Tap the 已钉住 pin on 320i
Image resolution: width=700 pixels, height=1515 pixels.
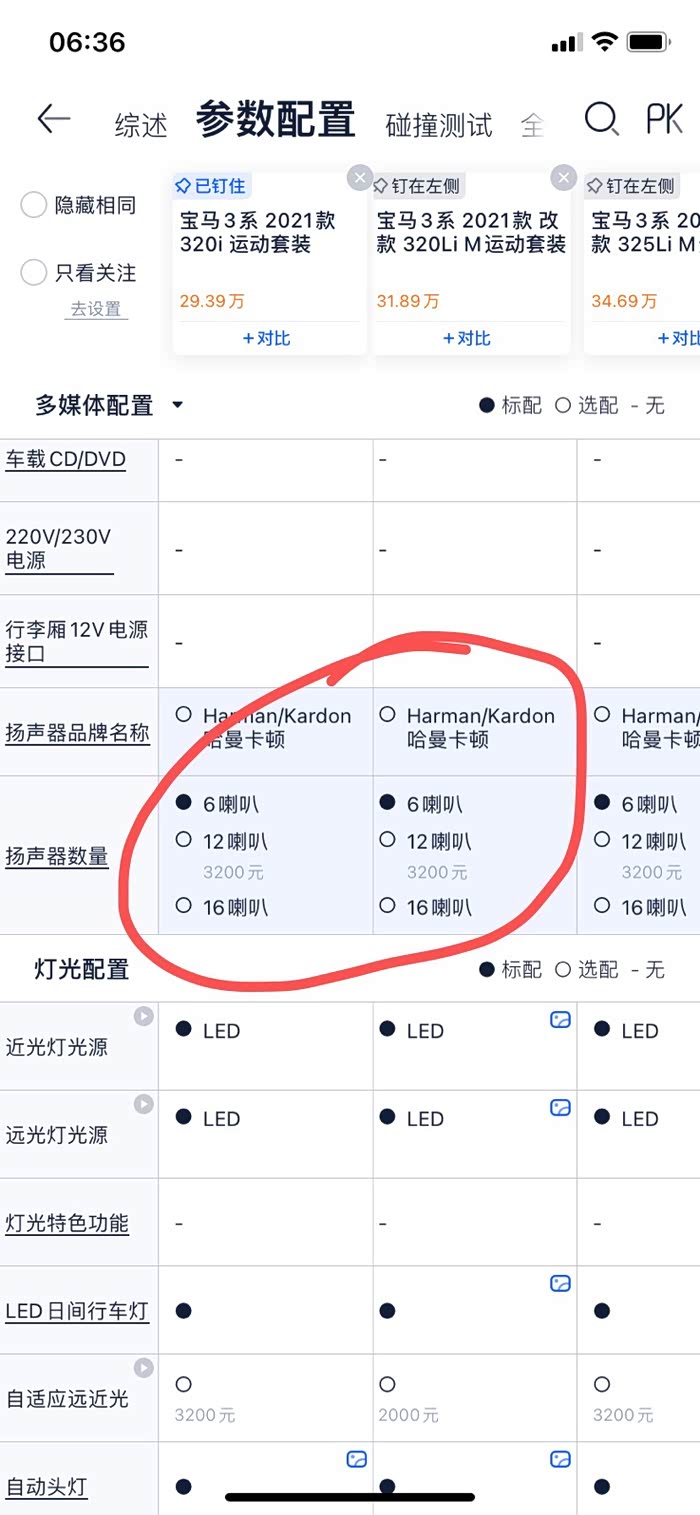pyautogui.click(x=210, y=186)
